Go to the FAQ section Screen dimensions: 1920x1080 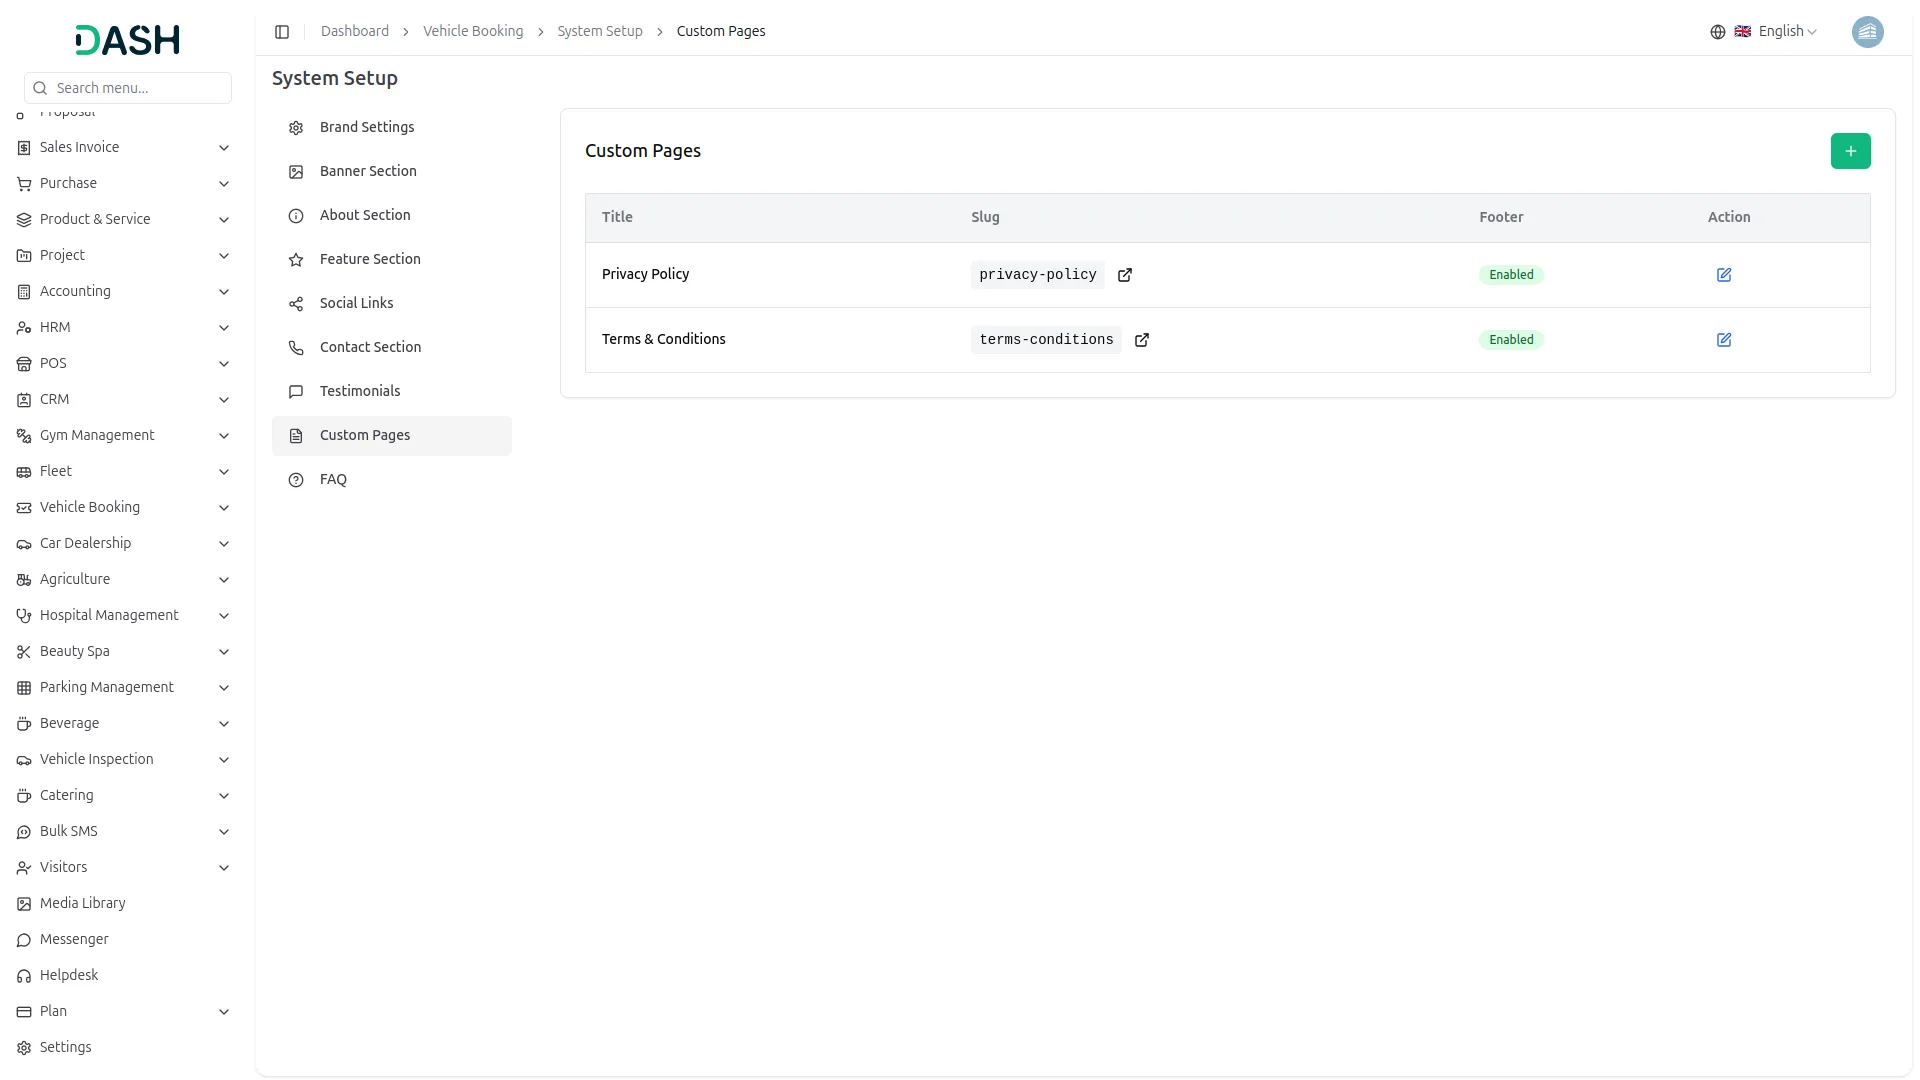point(333,479)
